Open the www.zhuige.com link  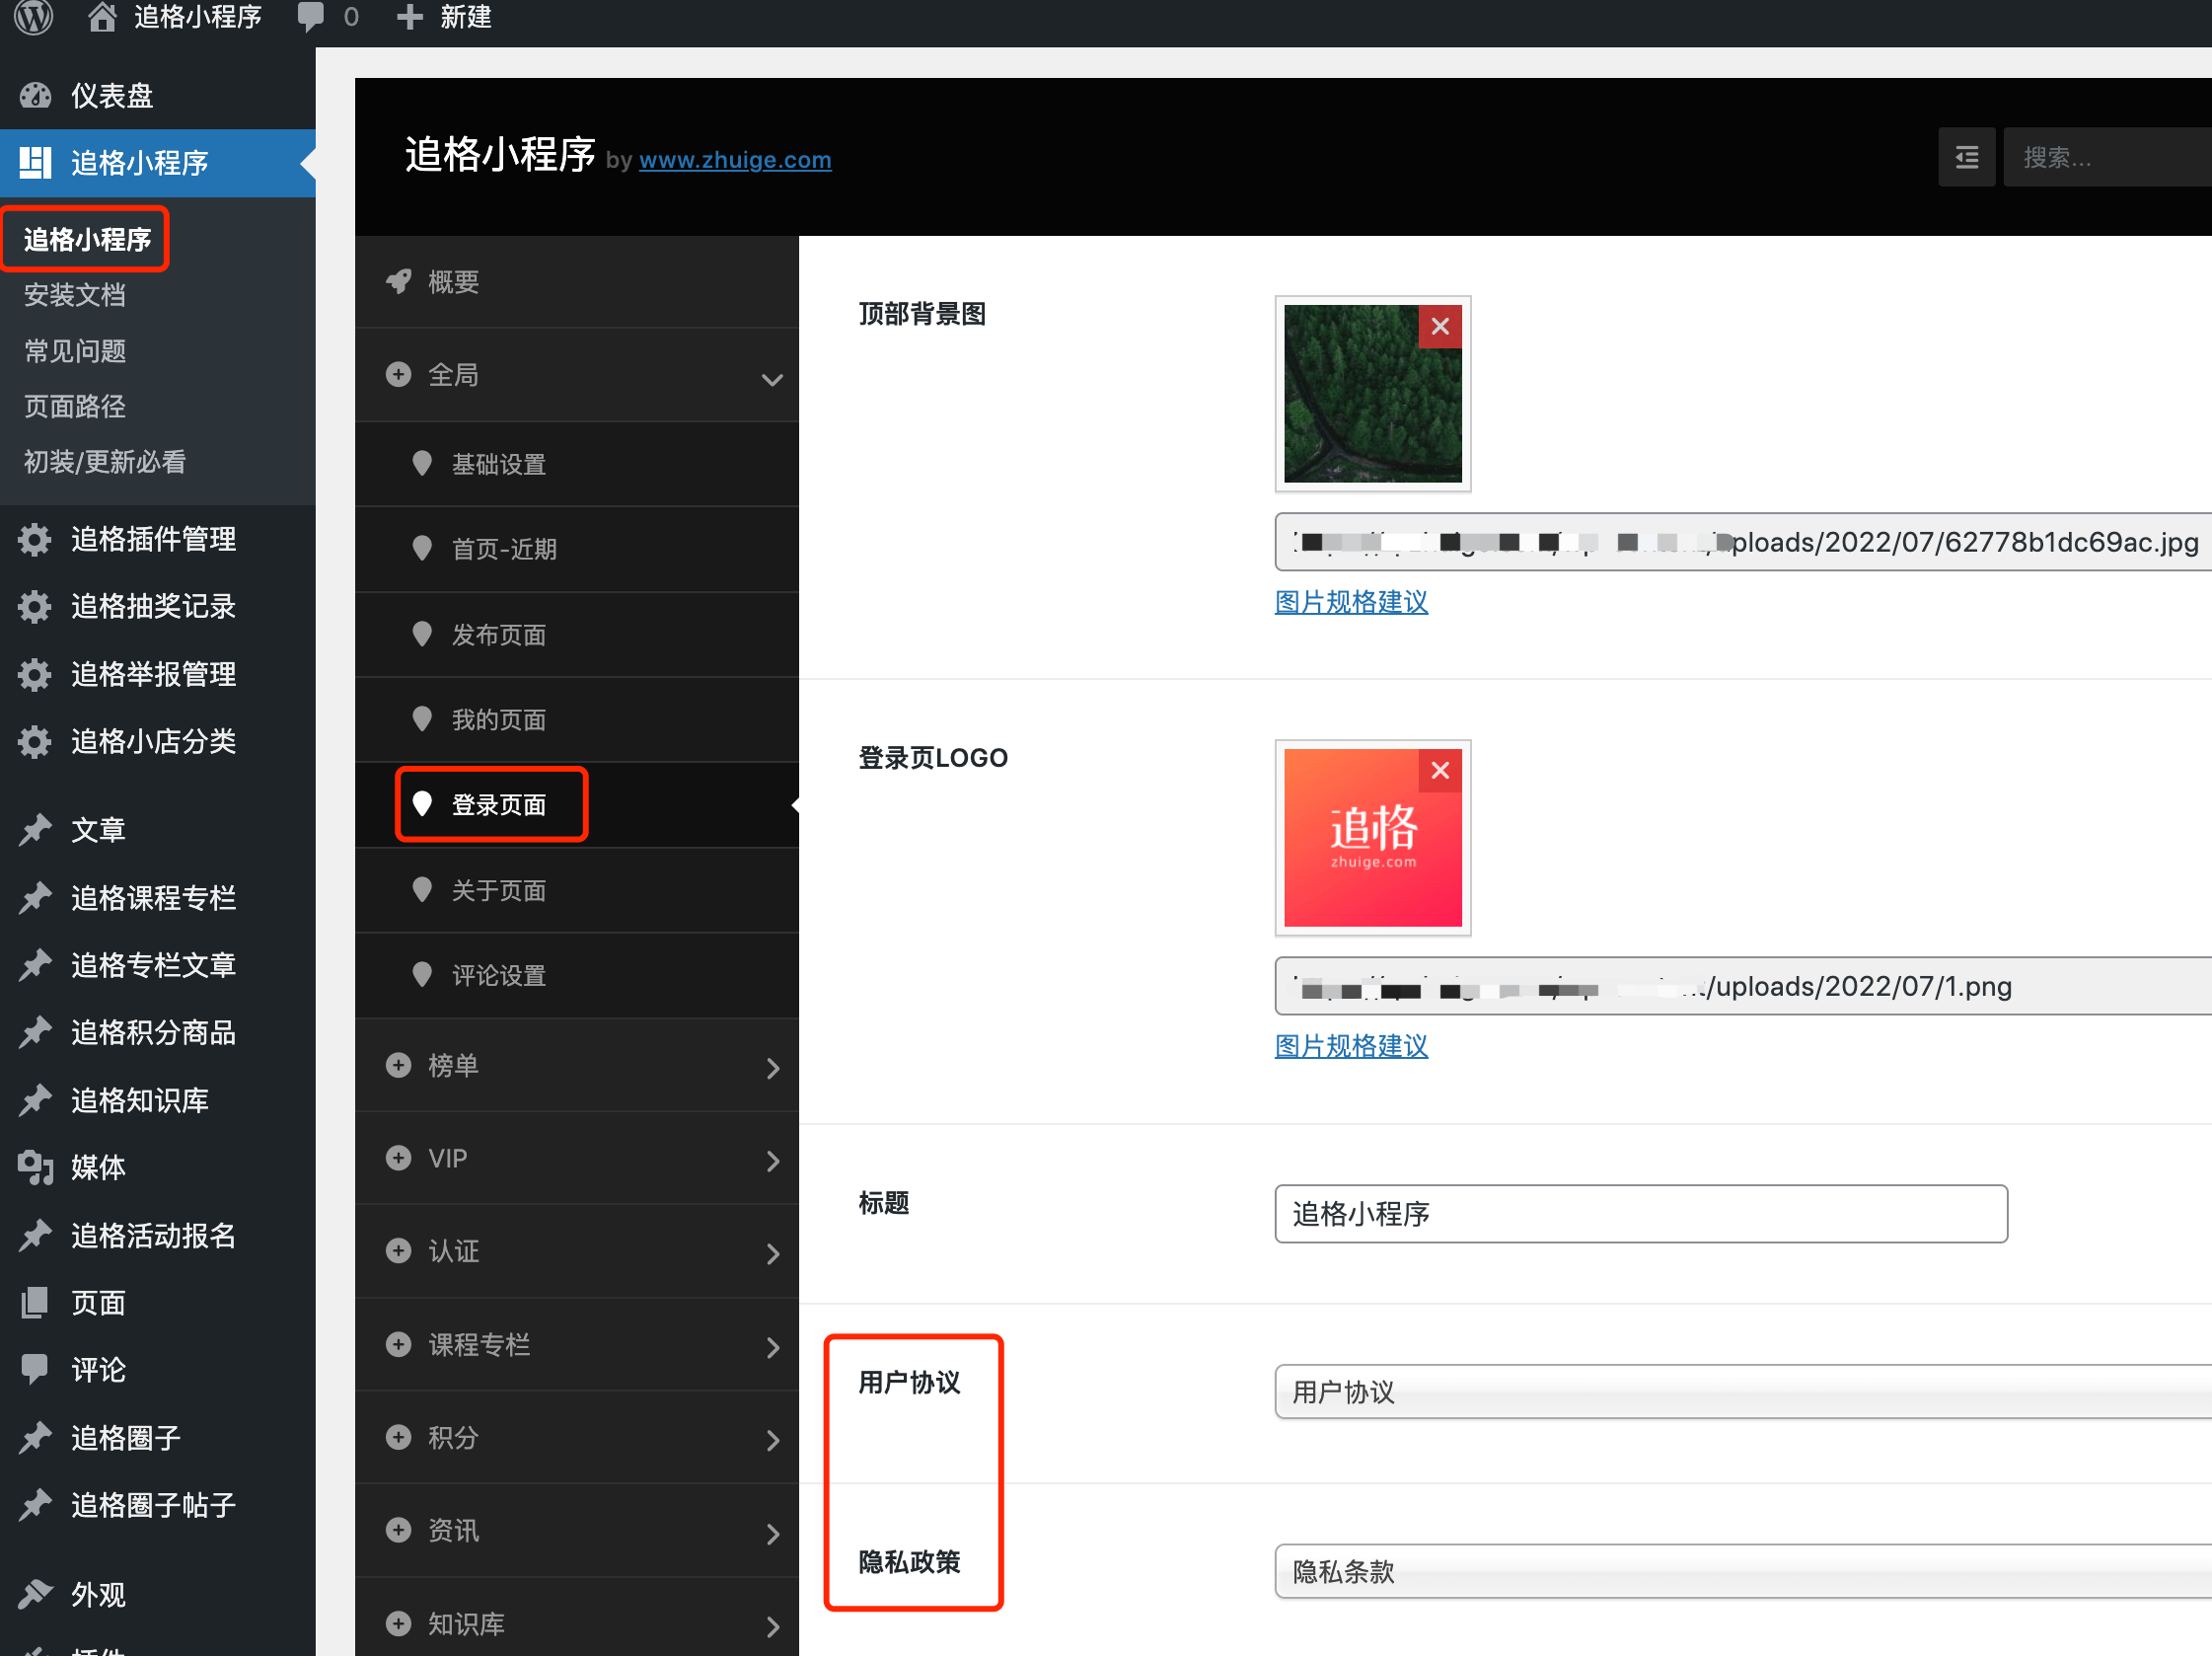[735, 160]
